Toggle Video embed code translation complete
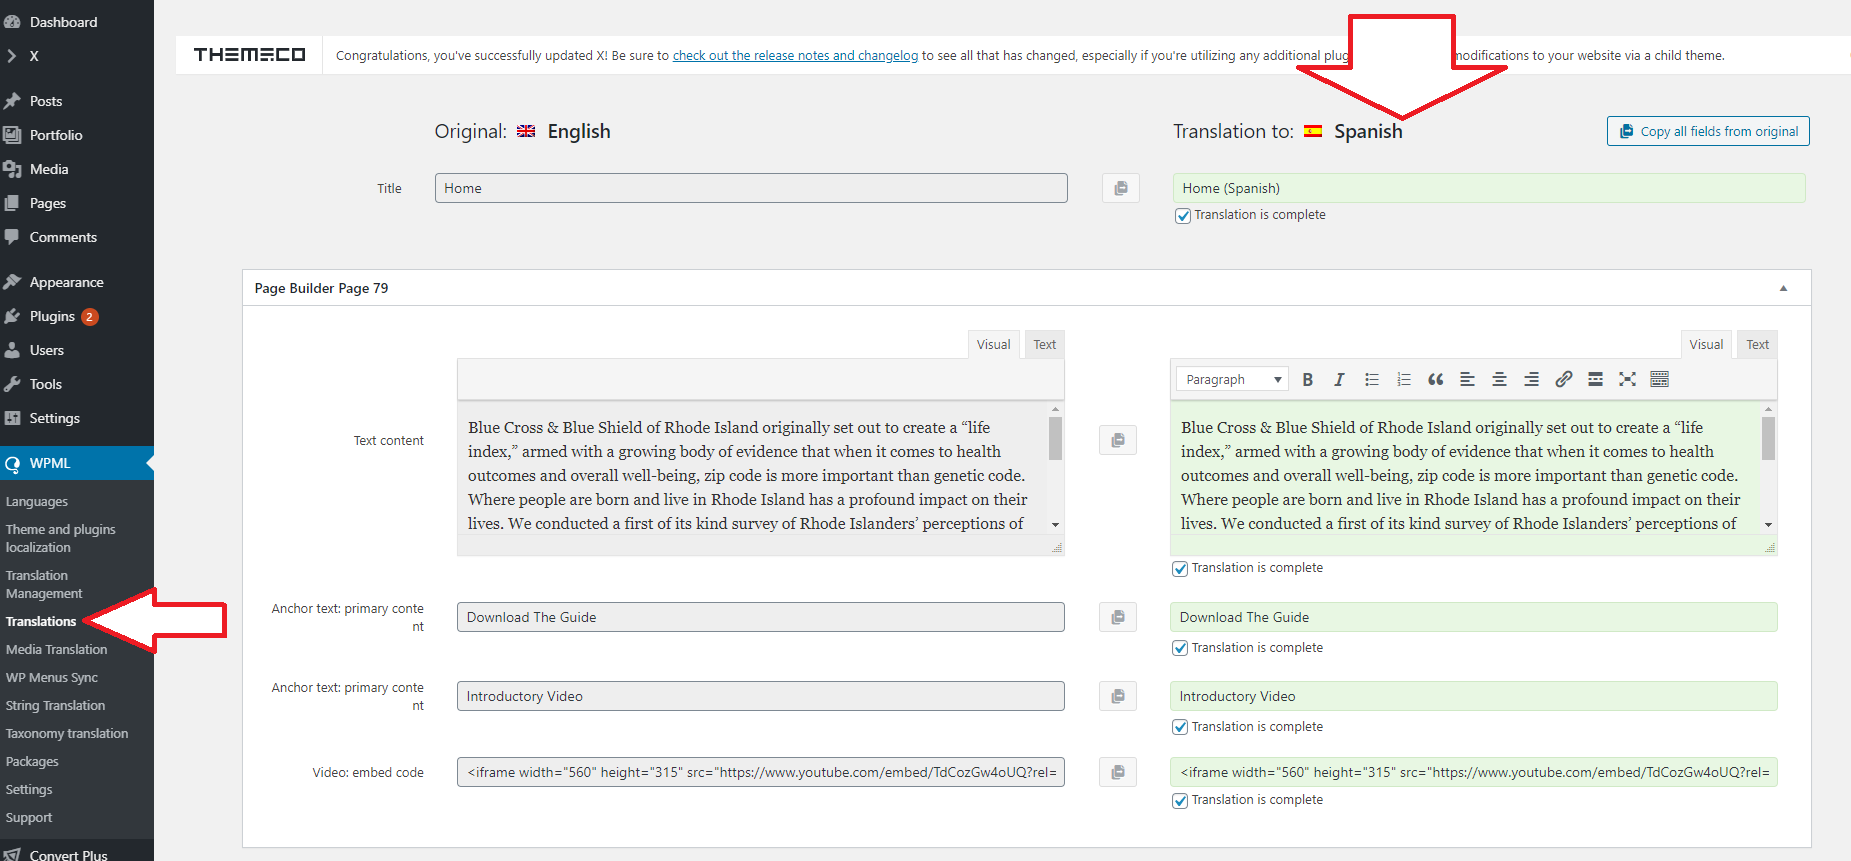1851x861 pixels. click(x=1180, y=800)
